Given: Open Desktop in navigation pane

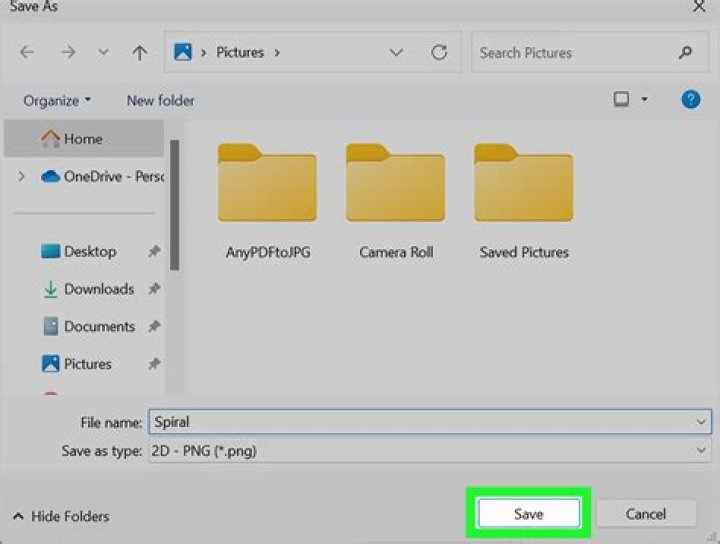Looking at the screenshot, I should tap(79, 252).
